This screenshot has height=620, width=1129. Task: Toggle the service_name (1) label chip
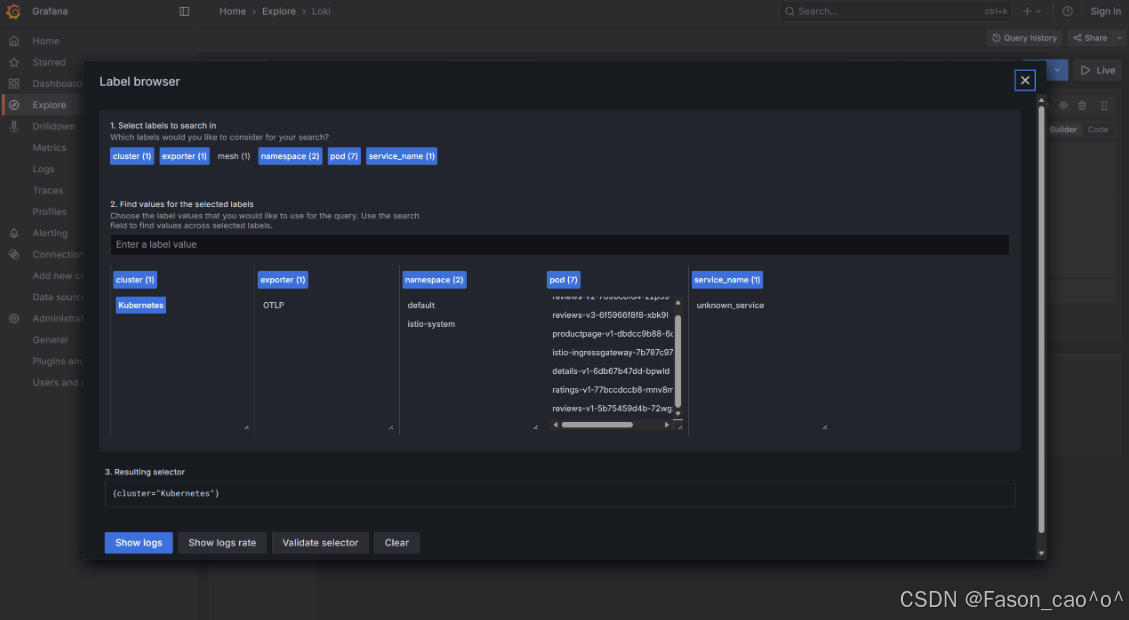tap(402, 156)
